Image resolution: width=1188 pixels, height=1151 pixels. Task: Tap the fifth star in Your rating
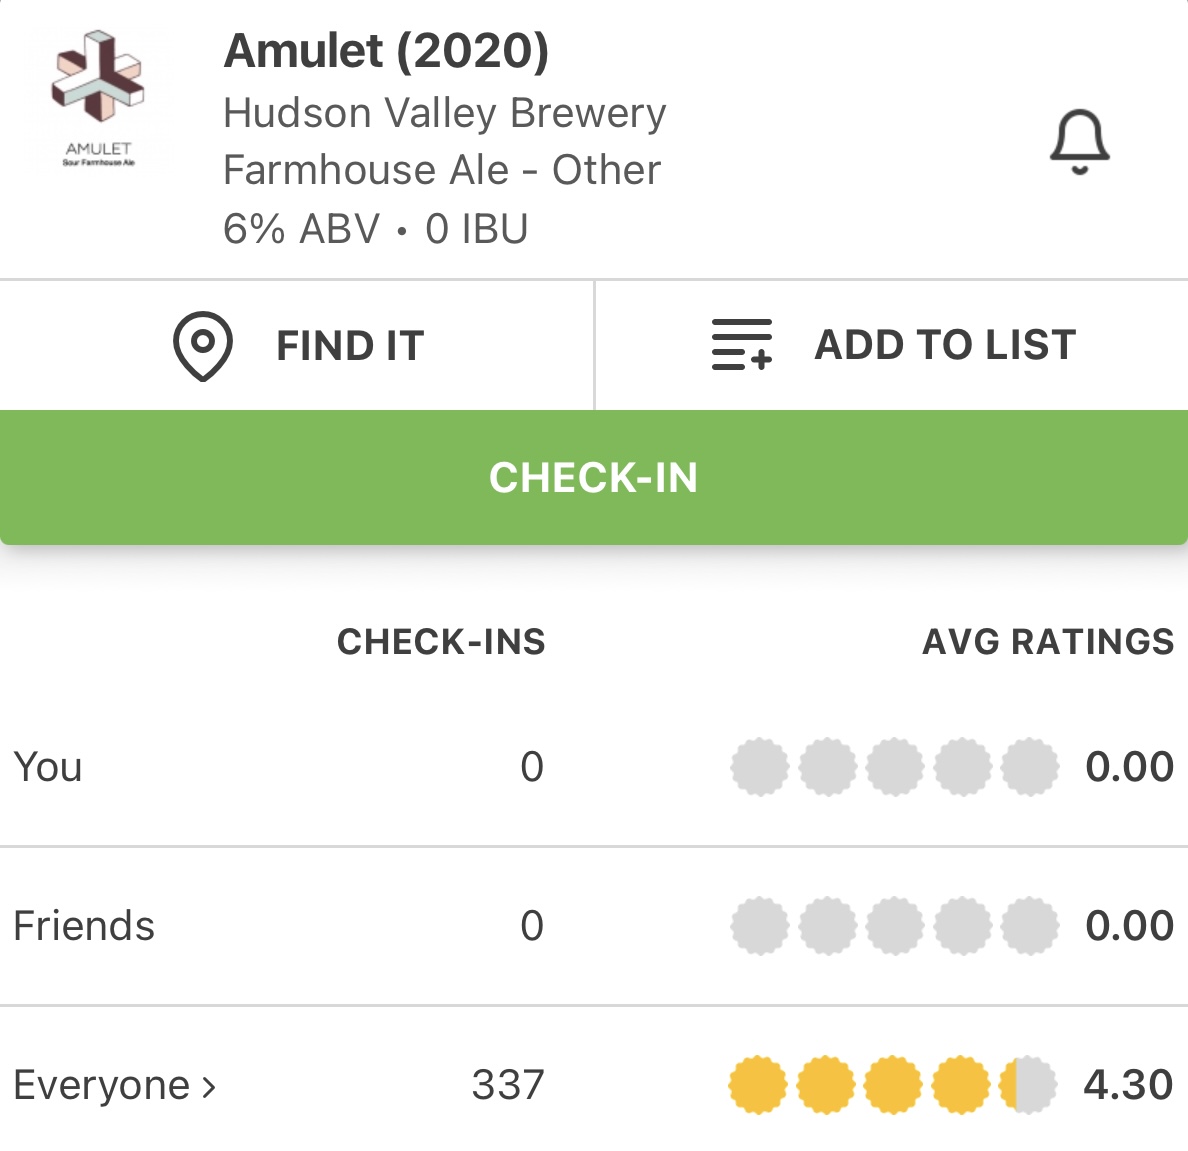click(x=1030, y=767)
